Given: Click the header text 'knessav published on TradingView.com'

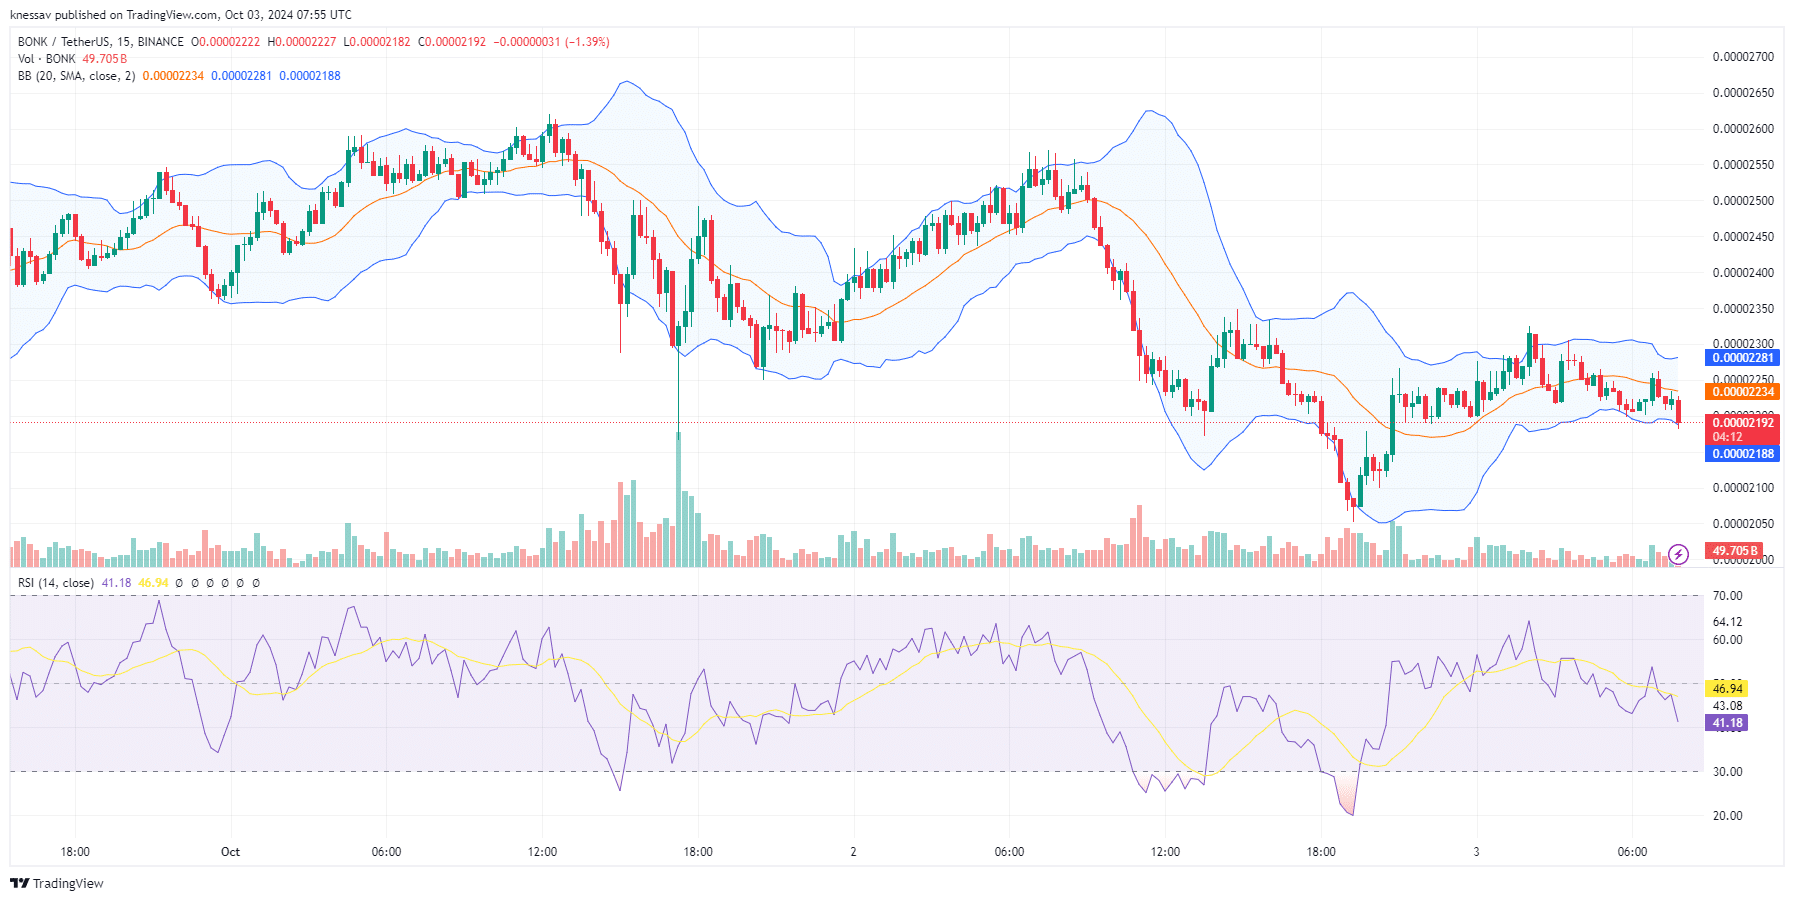Looking at the screenshot, I should click(x=114, y=15).
